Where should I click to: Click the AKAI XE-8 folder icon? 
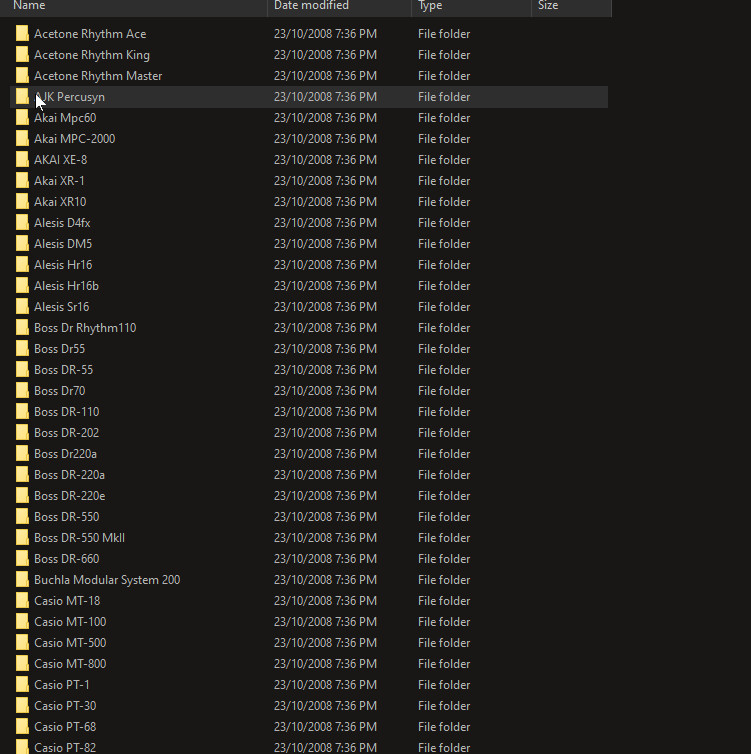(x=22, y=160)
